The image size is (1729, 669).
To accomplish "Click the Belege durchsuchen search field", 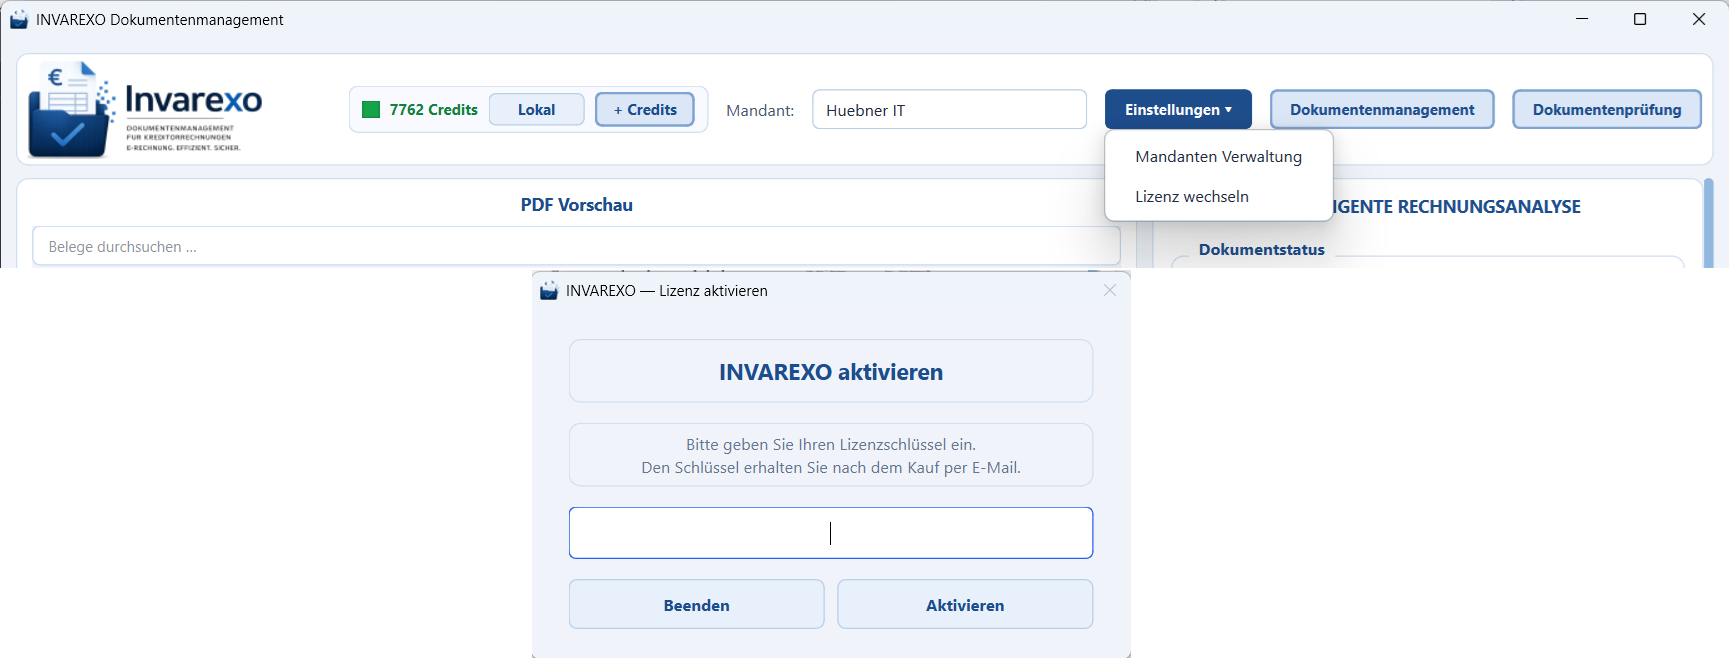I will [x=576, y=247].
